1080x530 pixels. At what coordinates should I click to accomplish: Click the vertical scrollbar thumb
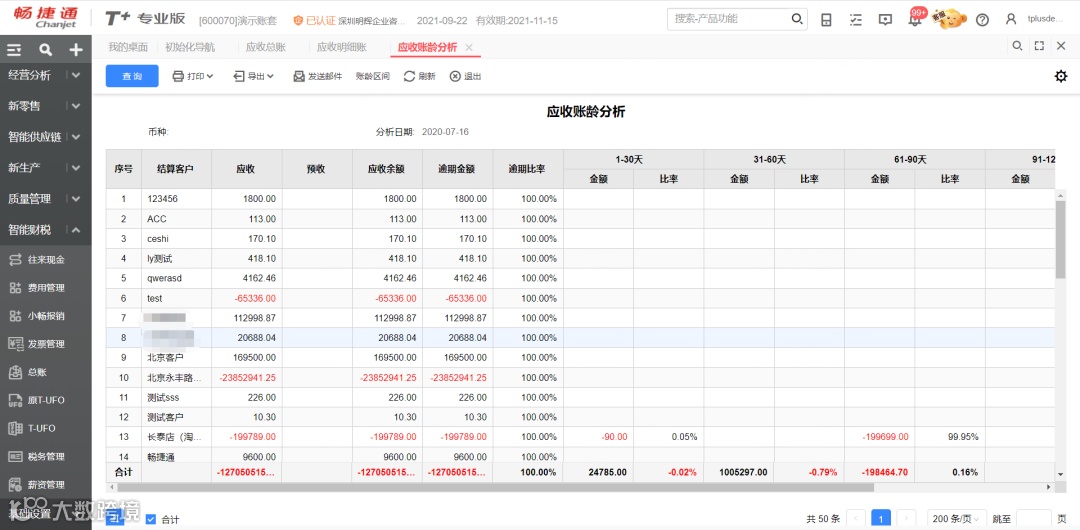tap(1061, 239)
